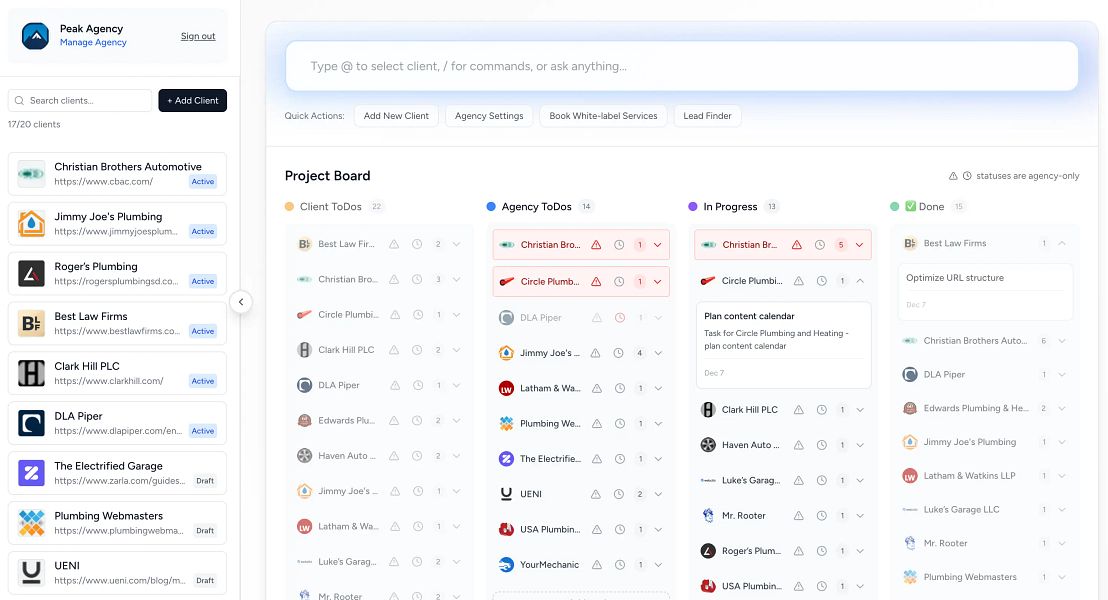Click red warning icon on Circle Plumb Agency ToDos row
Viewport: 1108px width, 600px height.
(x=596, y=281)
